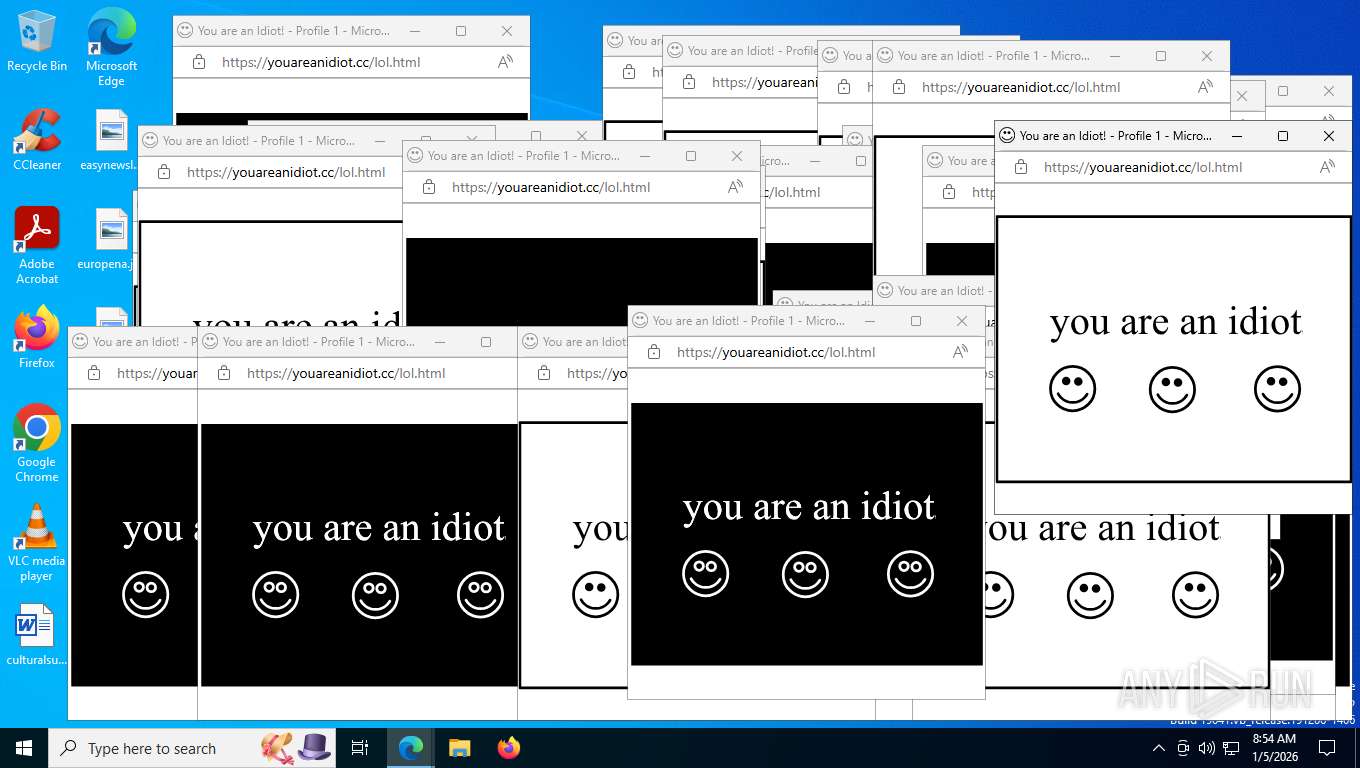Open the CCleaner desktop shortcut
This screenshot has height=768, width=1360.
37,140
